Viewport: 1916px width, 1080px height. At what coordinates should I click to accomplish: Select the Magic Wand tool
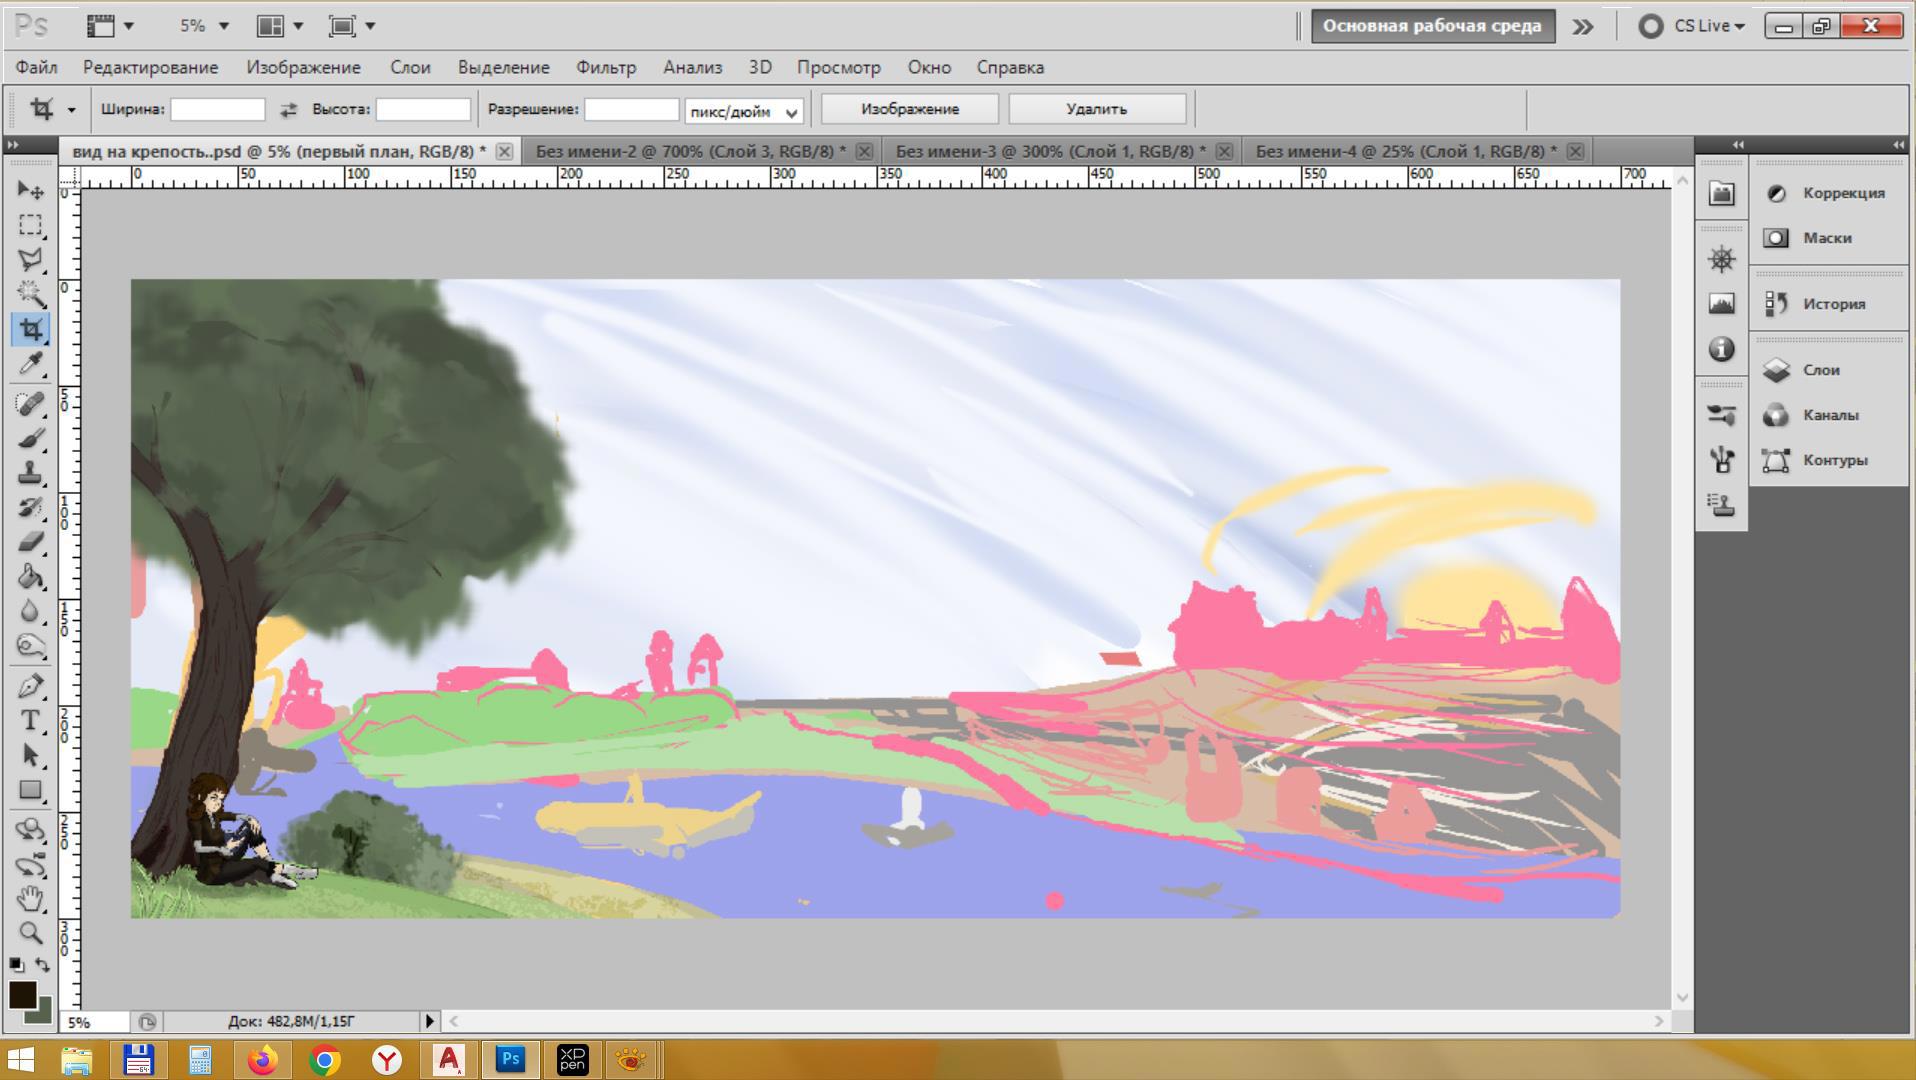point(30,293)
